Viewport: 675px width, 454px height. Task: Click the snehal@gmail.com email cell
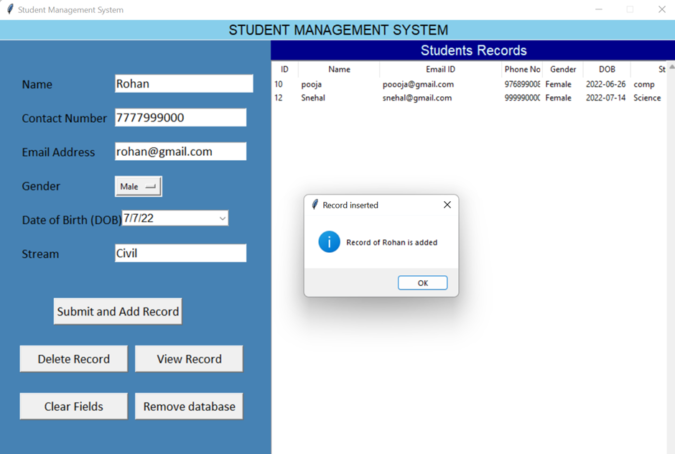click(x=417, y=98)
